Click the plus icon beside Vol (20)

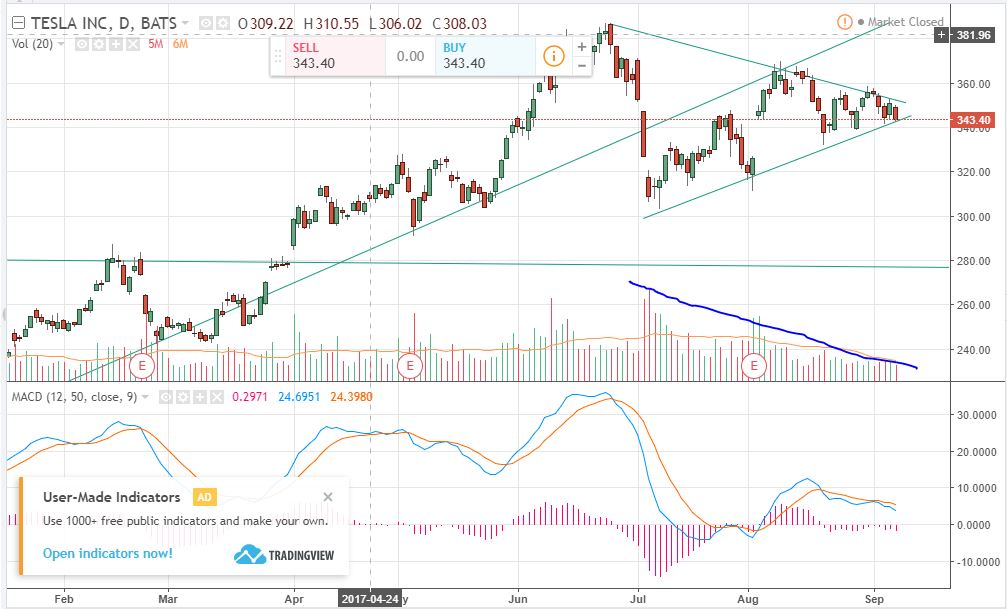tap(116, 44)
